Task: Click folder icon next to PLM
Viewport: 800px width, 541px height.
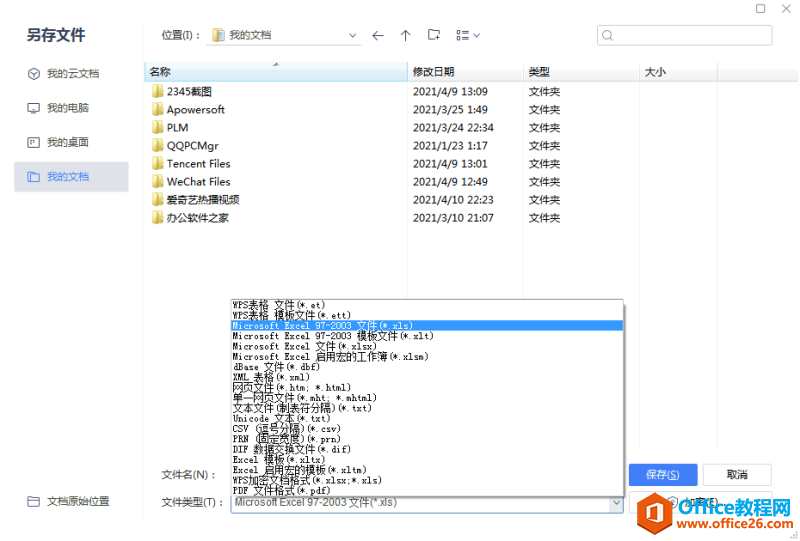Action: 158,127
